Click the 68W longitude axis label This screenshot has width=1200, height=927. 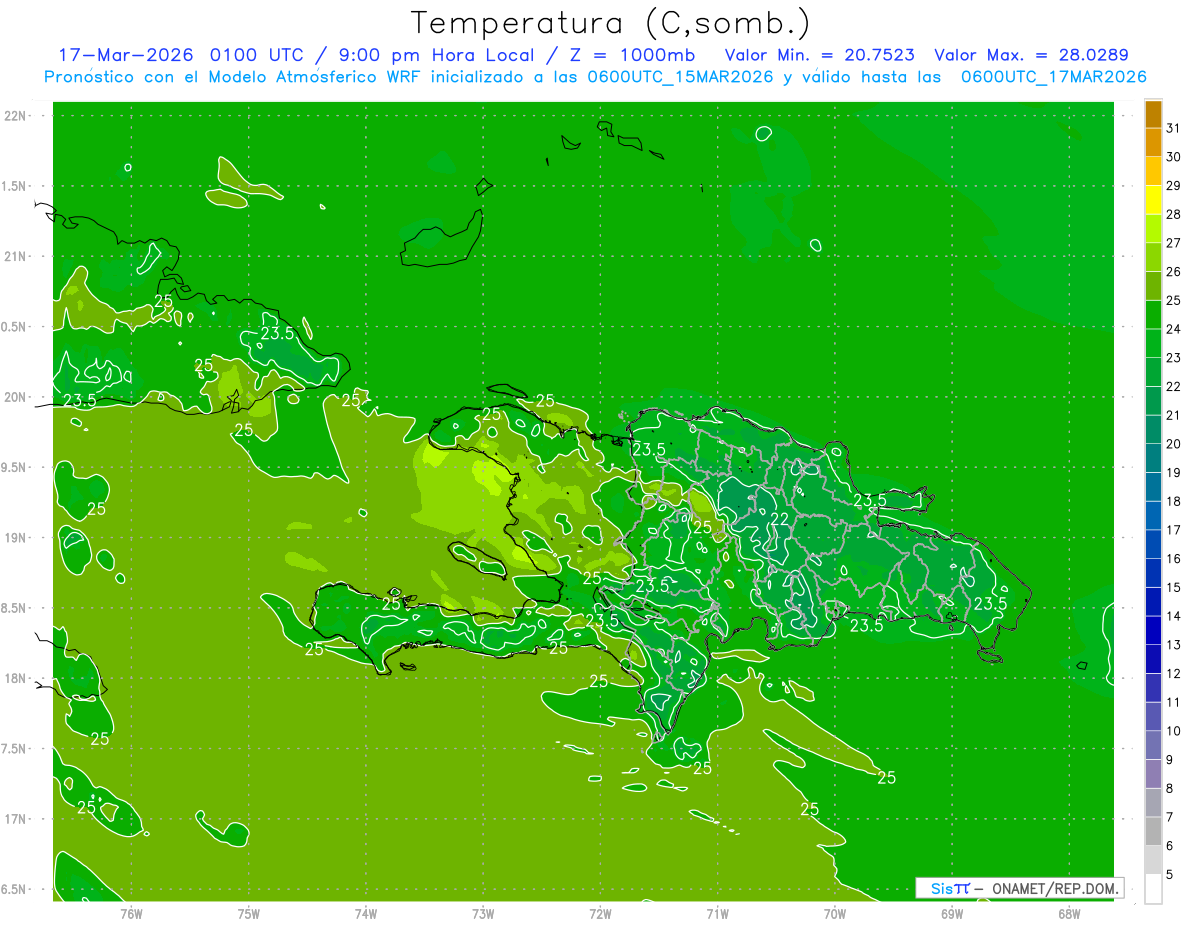1069,913
